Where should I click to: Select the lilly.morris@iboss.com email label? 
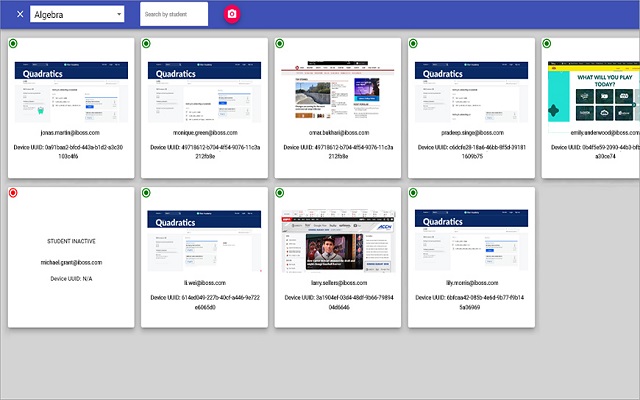(x=470, y=283)
